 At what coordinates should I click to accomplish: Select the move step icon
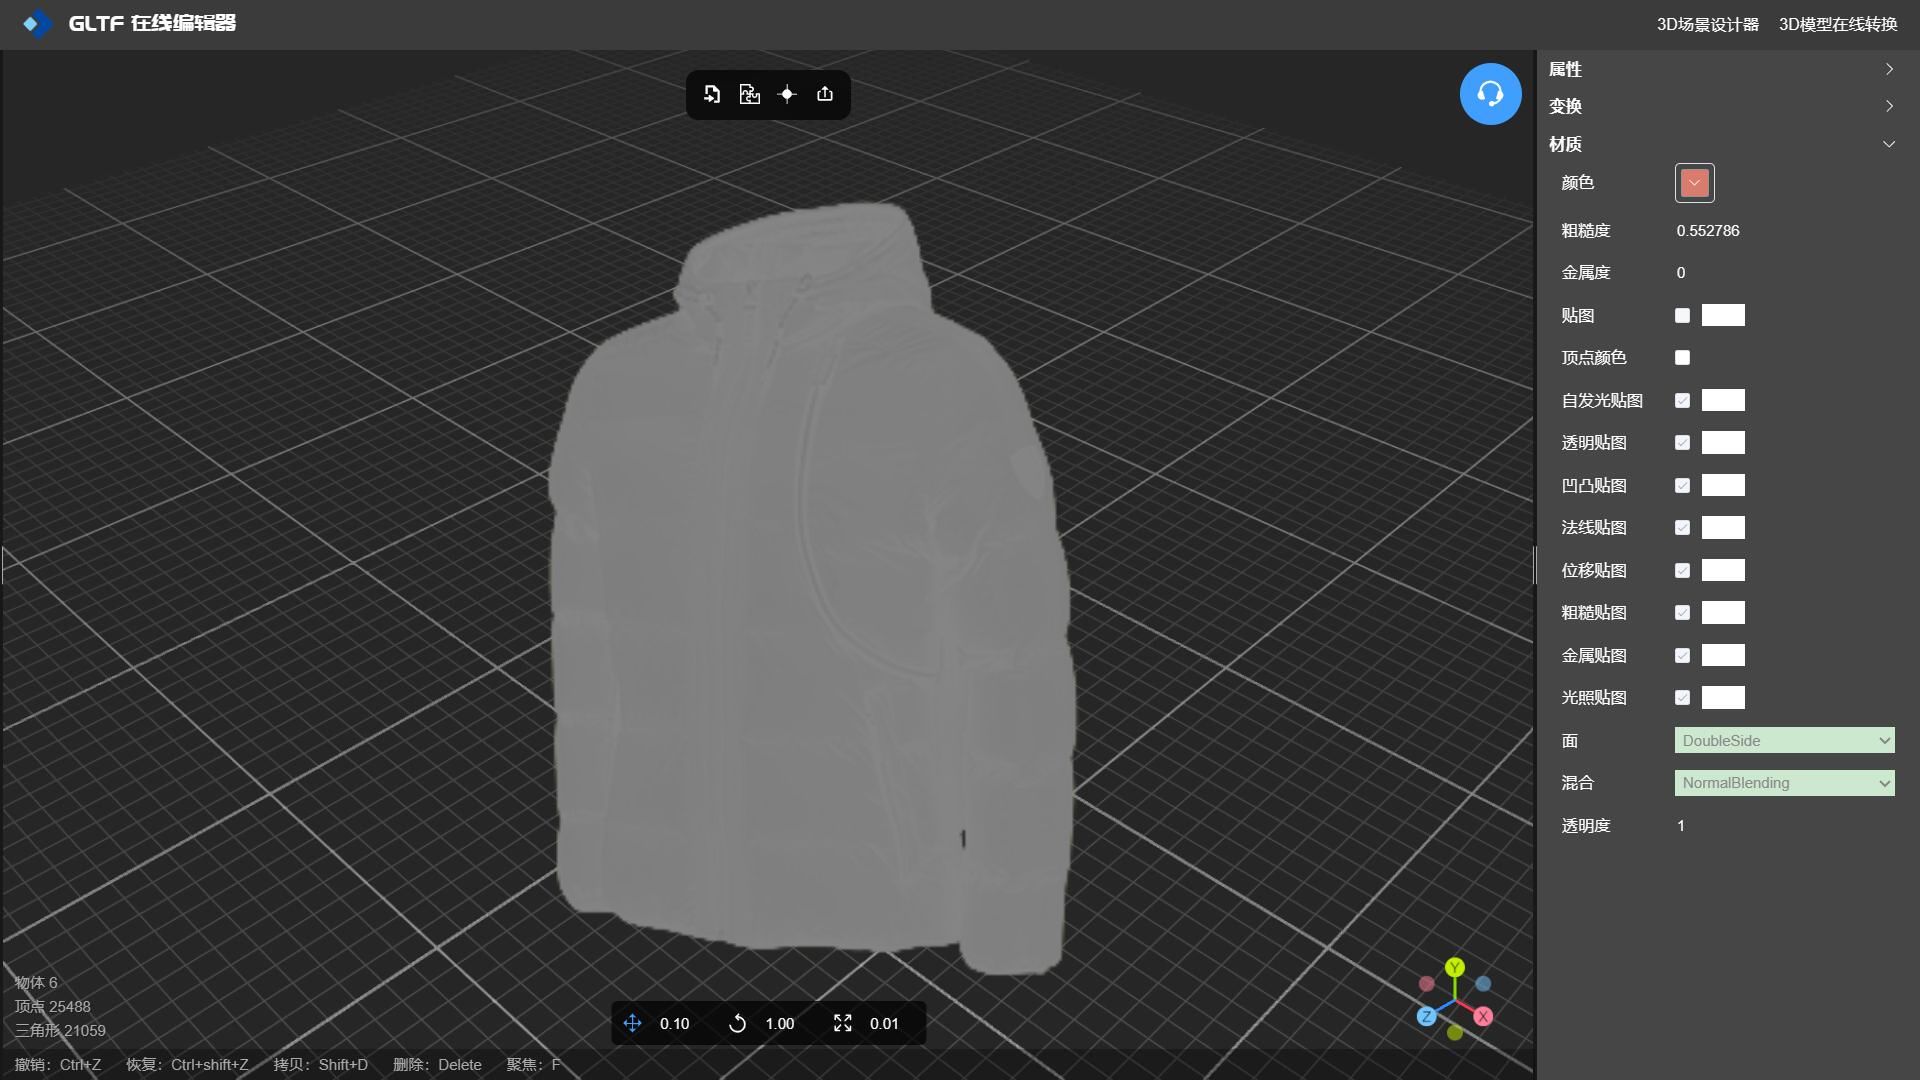632,1023
